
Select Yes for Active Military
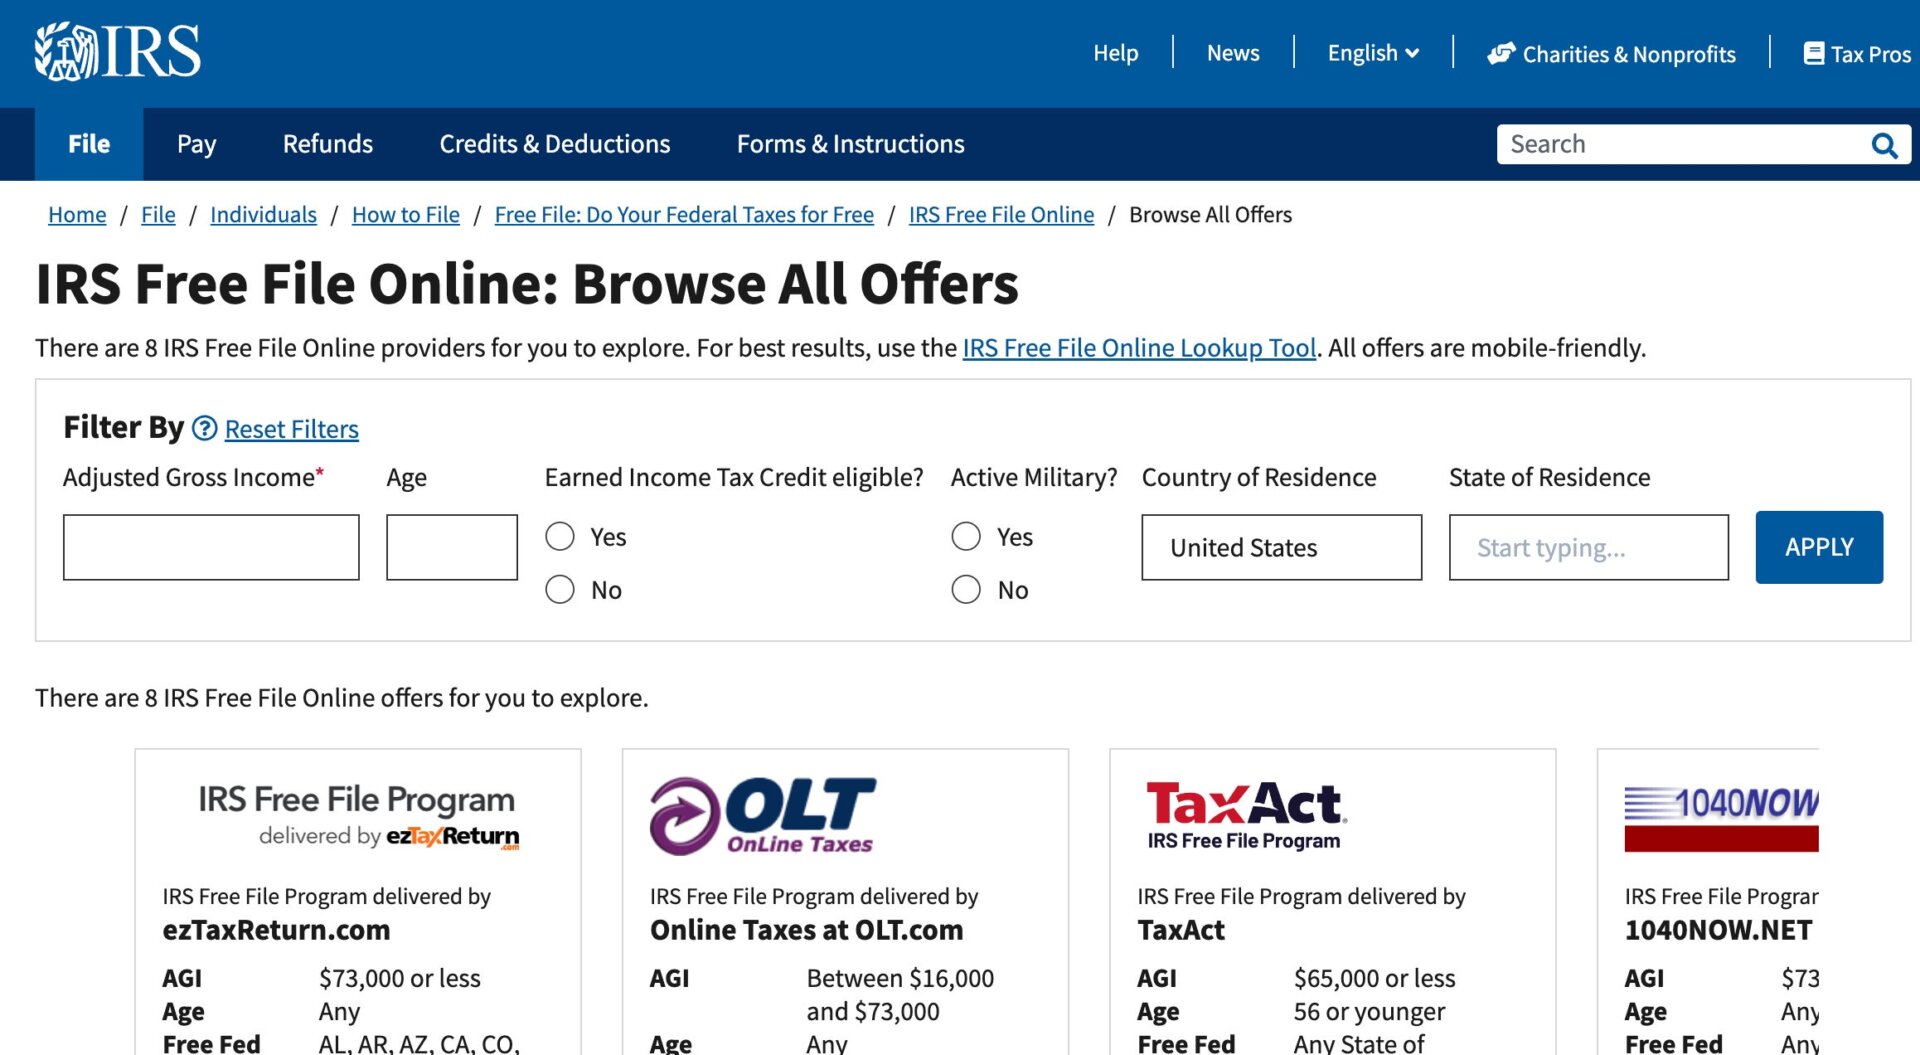click(x=966, y=537)
